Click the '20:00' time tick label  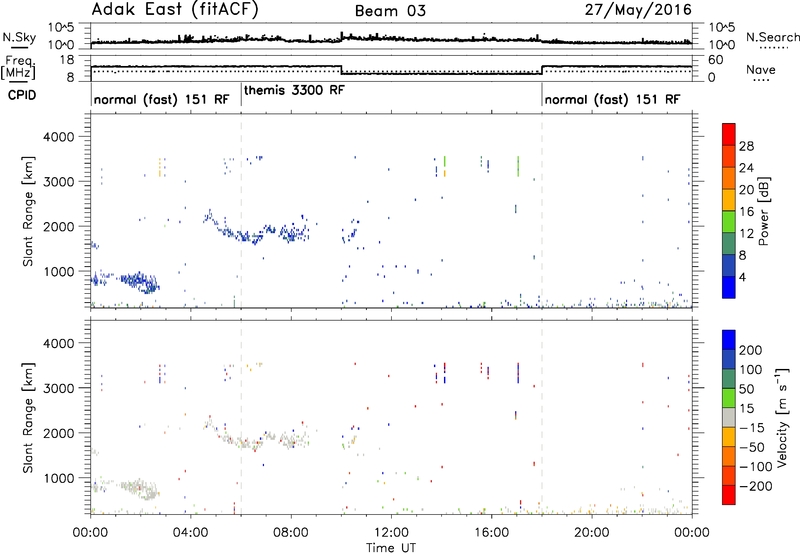[x=591, y=533]
